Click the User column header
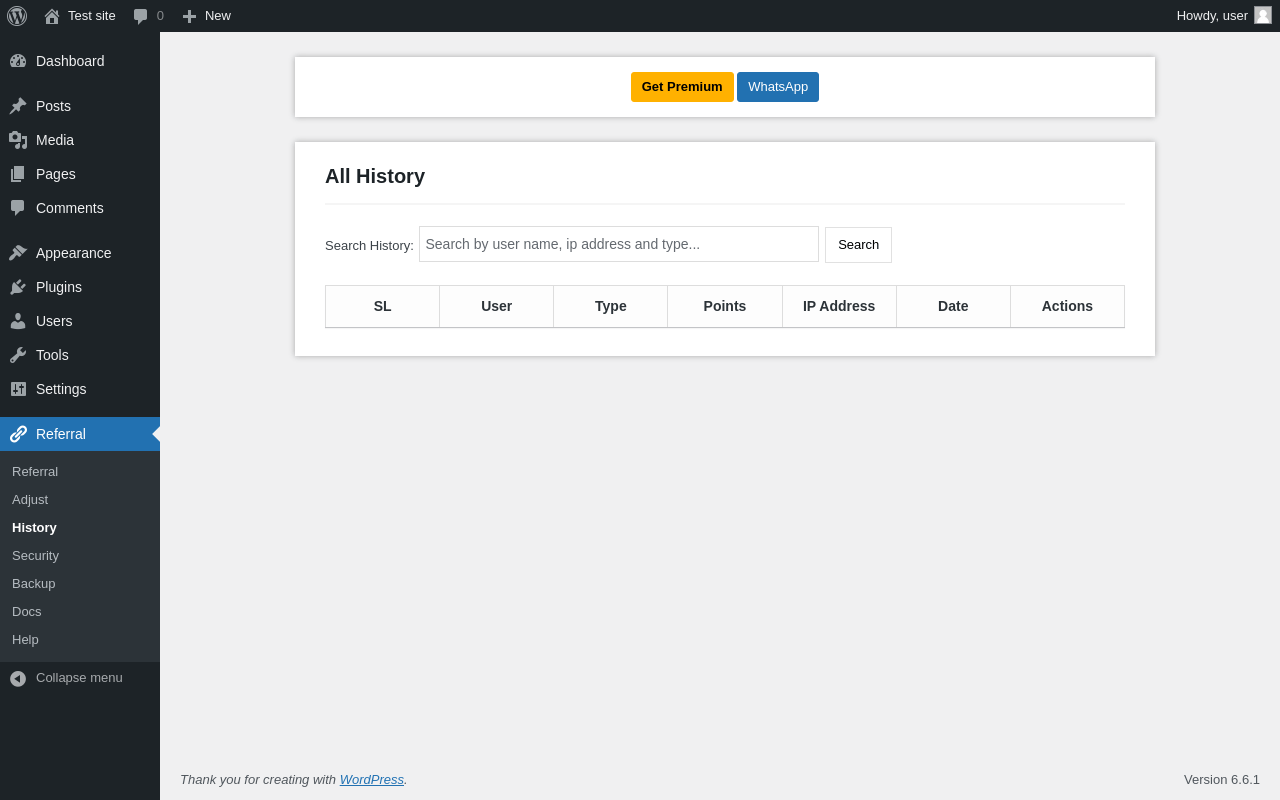This screenshot has width=1280, height=800. tap(497, 306)
